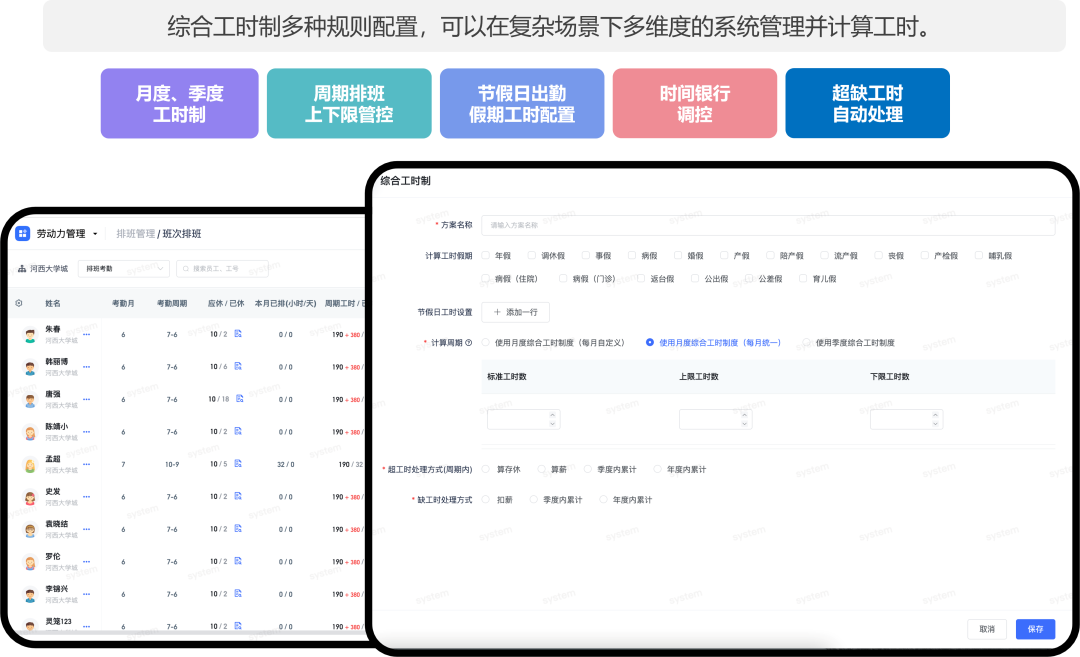The width and height of the screenshot is (1080, 657).
Task: Click the settings gear in table header
Action: 19,303
